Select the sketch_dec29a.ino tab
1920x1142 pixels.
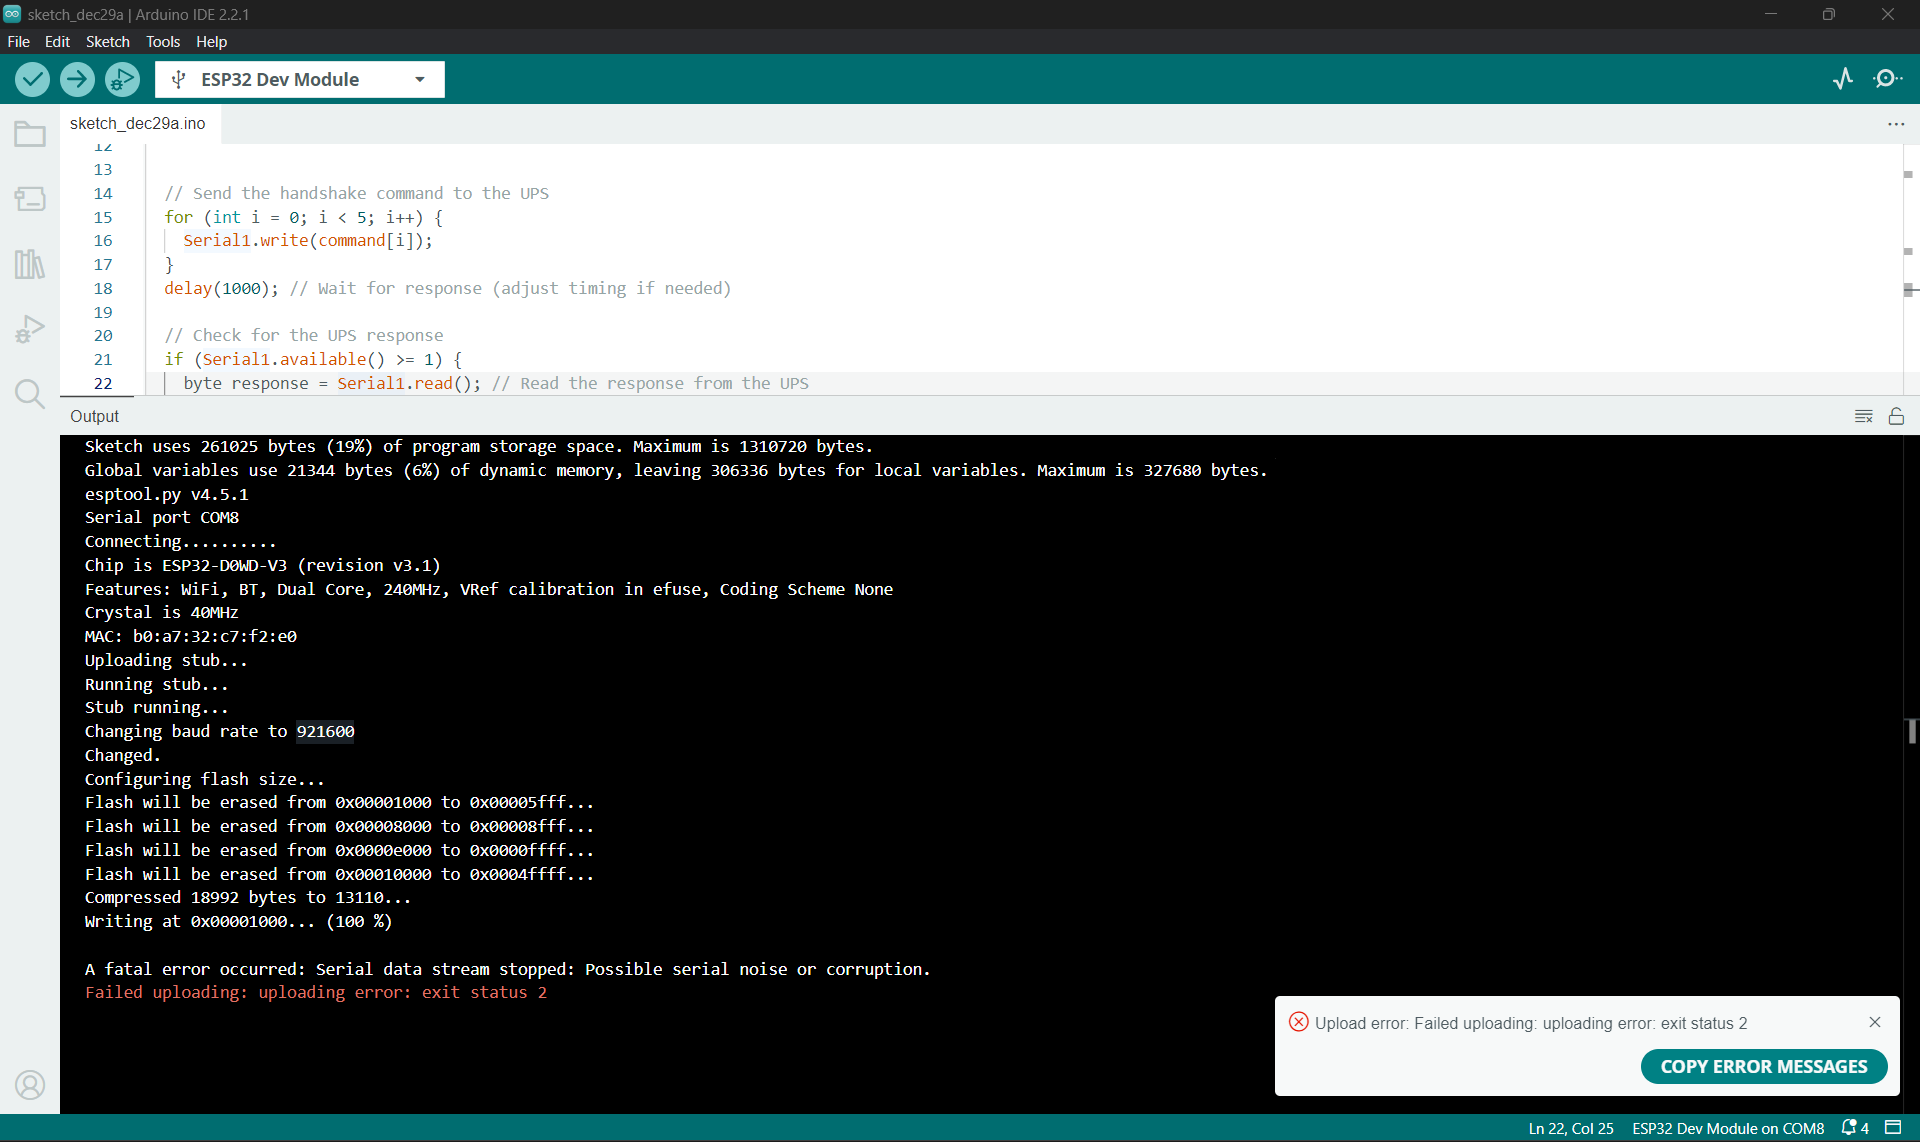click(138, 123)
